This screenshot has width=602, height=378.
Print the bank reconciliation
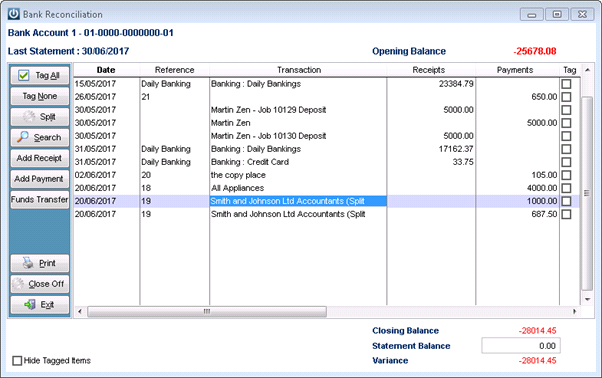[x=40, y=263]
